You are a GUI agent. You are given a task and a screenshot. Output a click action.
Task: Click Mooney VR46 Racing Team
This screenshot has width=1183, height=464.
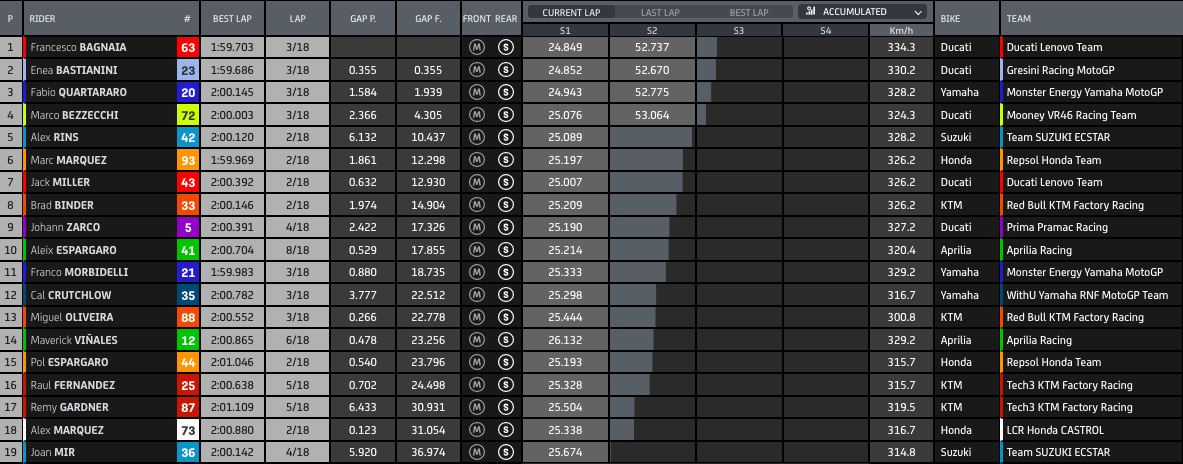(1071, 115)
